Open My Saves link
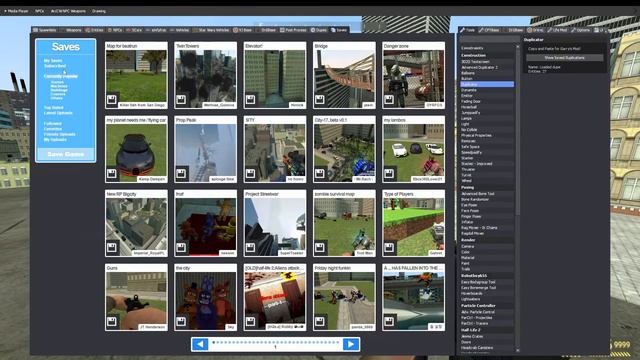 53,60
